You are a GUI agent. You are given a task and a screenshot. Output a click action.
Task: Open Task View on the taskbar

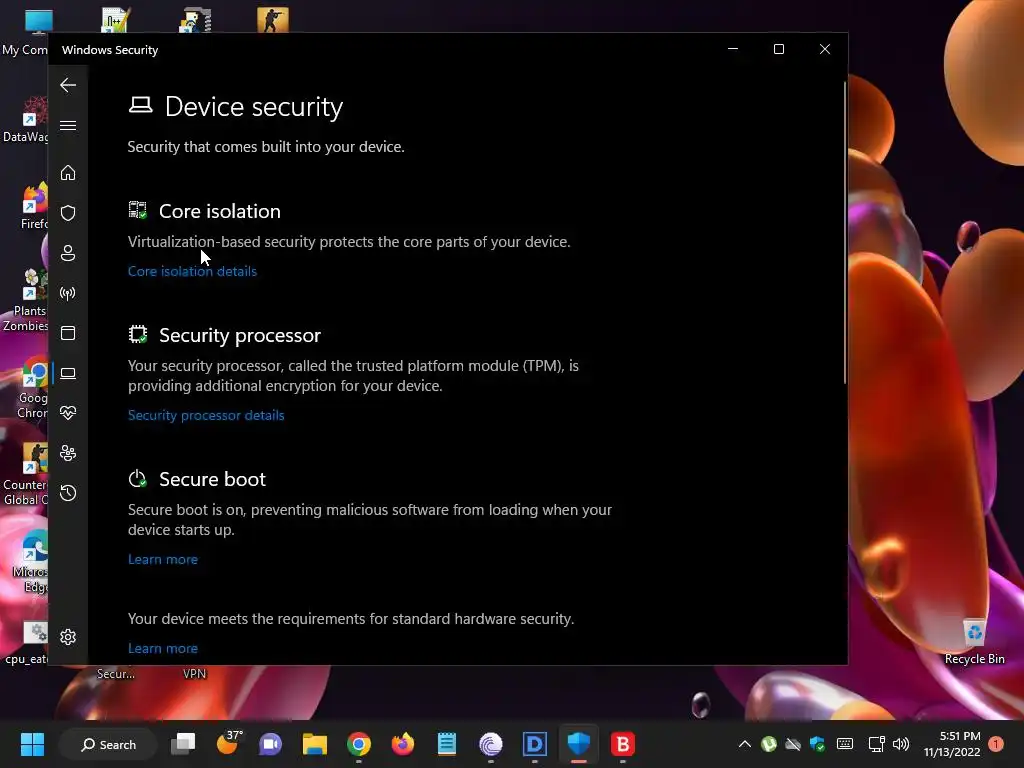click(184, 744)
